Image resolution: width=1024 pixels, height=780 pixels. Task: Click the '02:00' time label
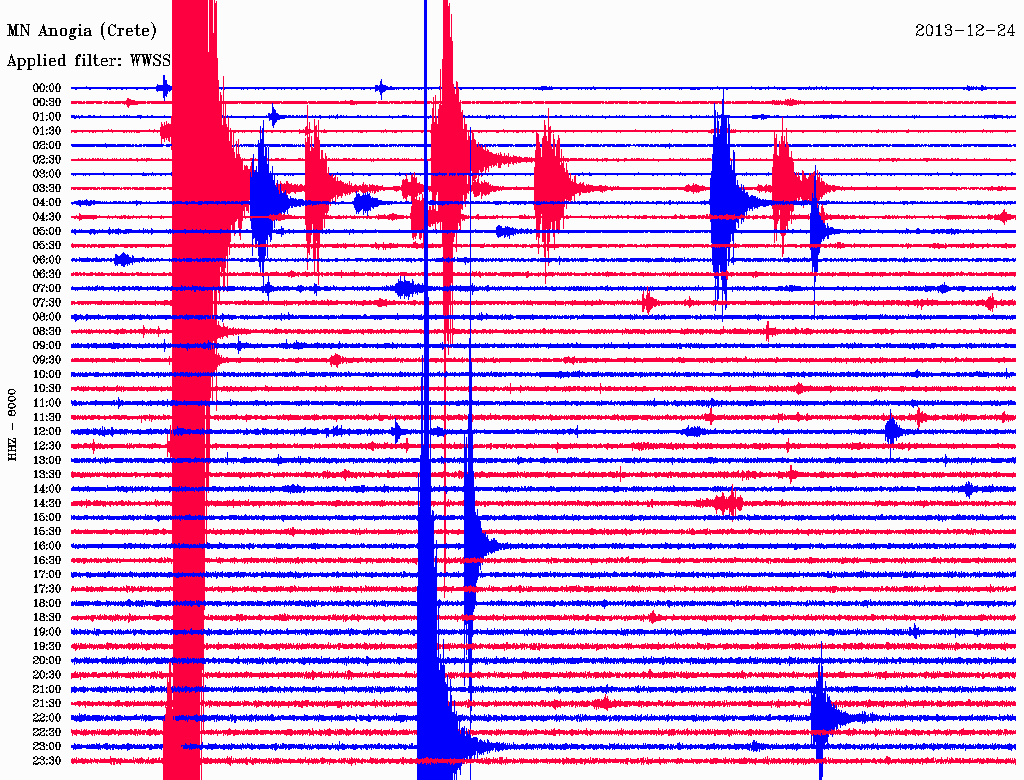(47, 145)
